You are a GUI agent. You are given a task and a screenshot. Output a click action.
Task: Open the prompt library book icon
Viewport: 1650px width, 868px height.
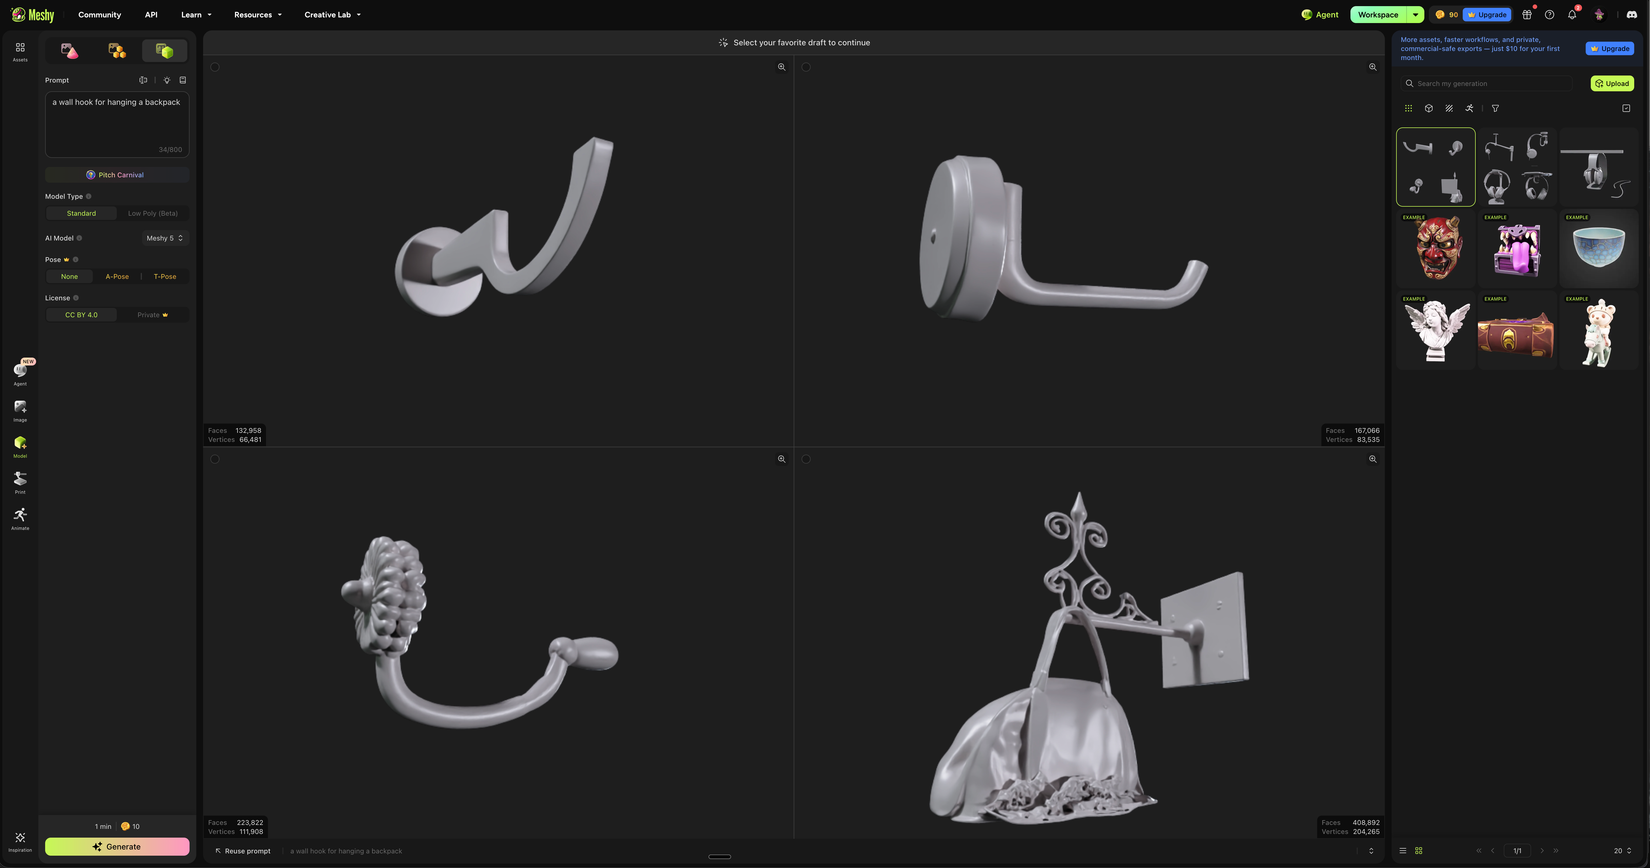(x=182, y=80)
